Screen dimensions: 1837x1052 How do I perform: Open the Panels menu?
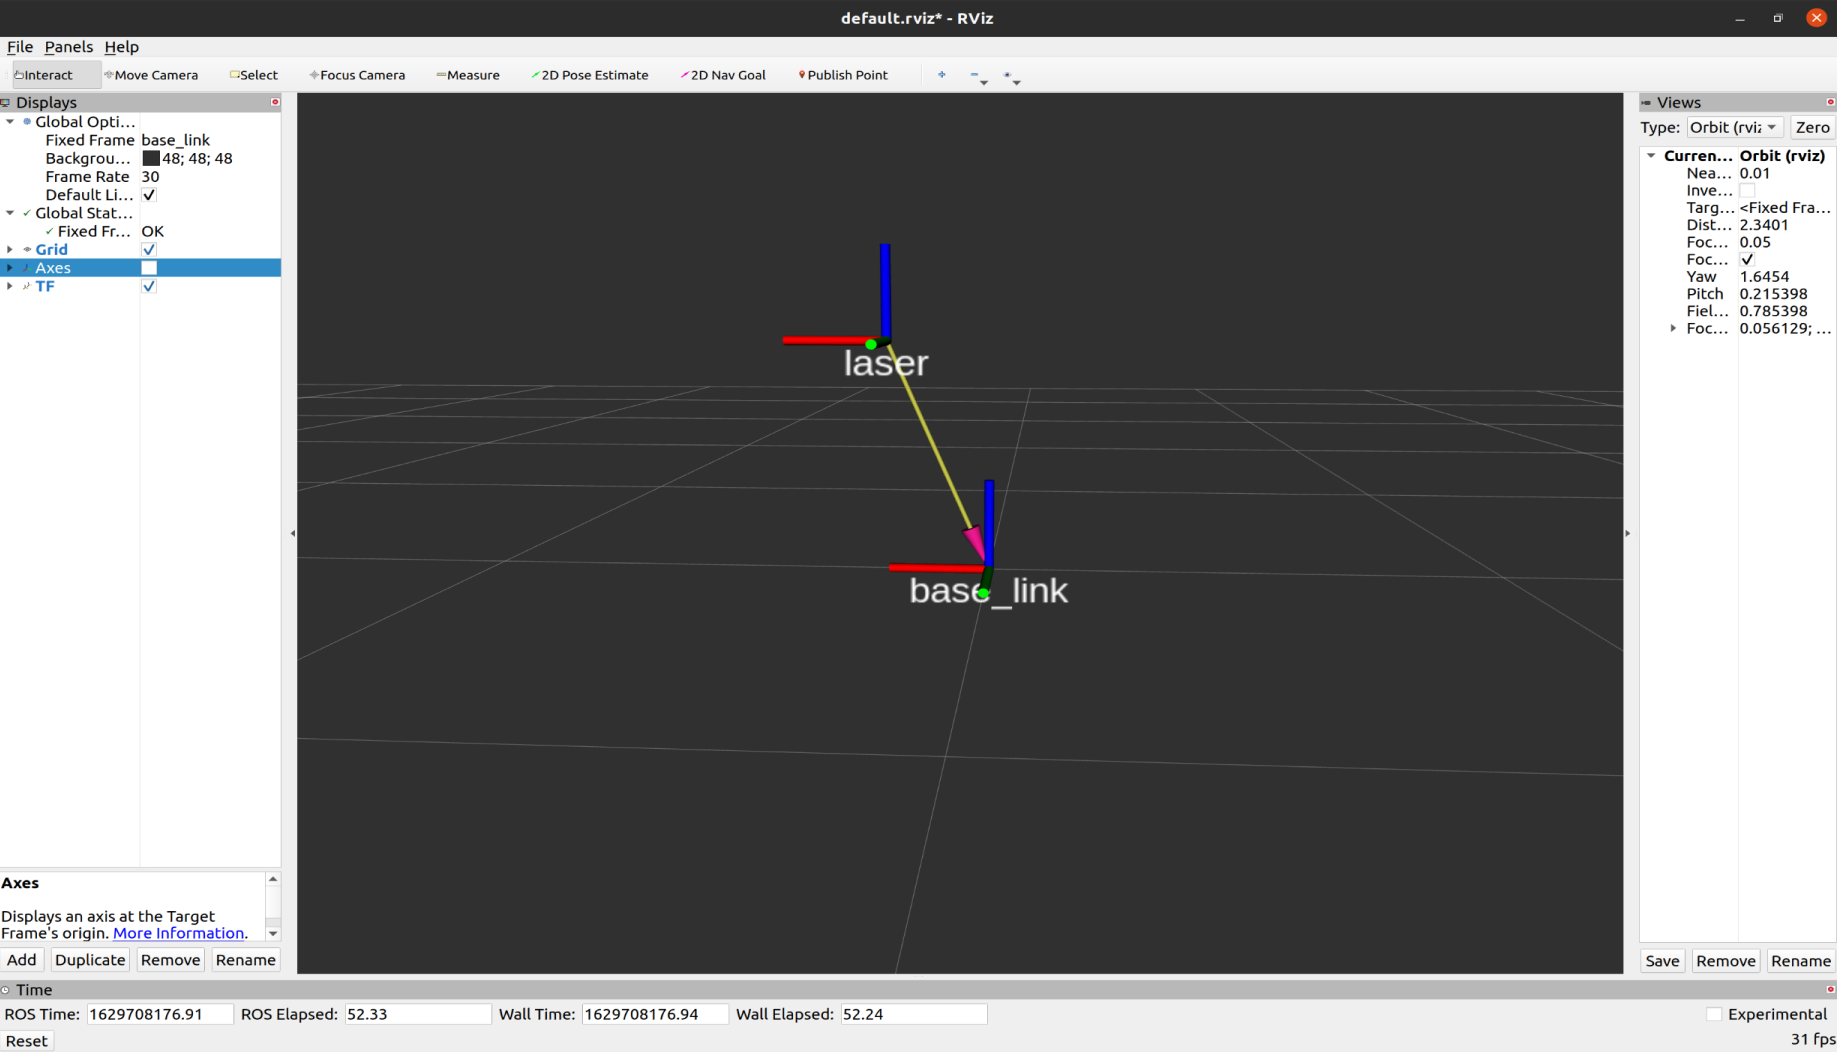click(x=68, y=47)
